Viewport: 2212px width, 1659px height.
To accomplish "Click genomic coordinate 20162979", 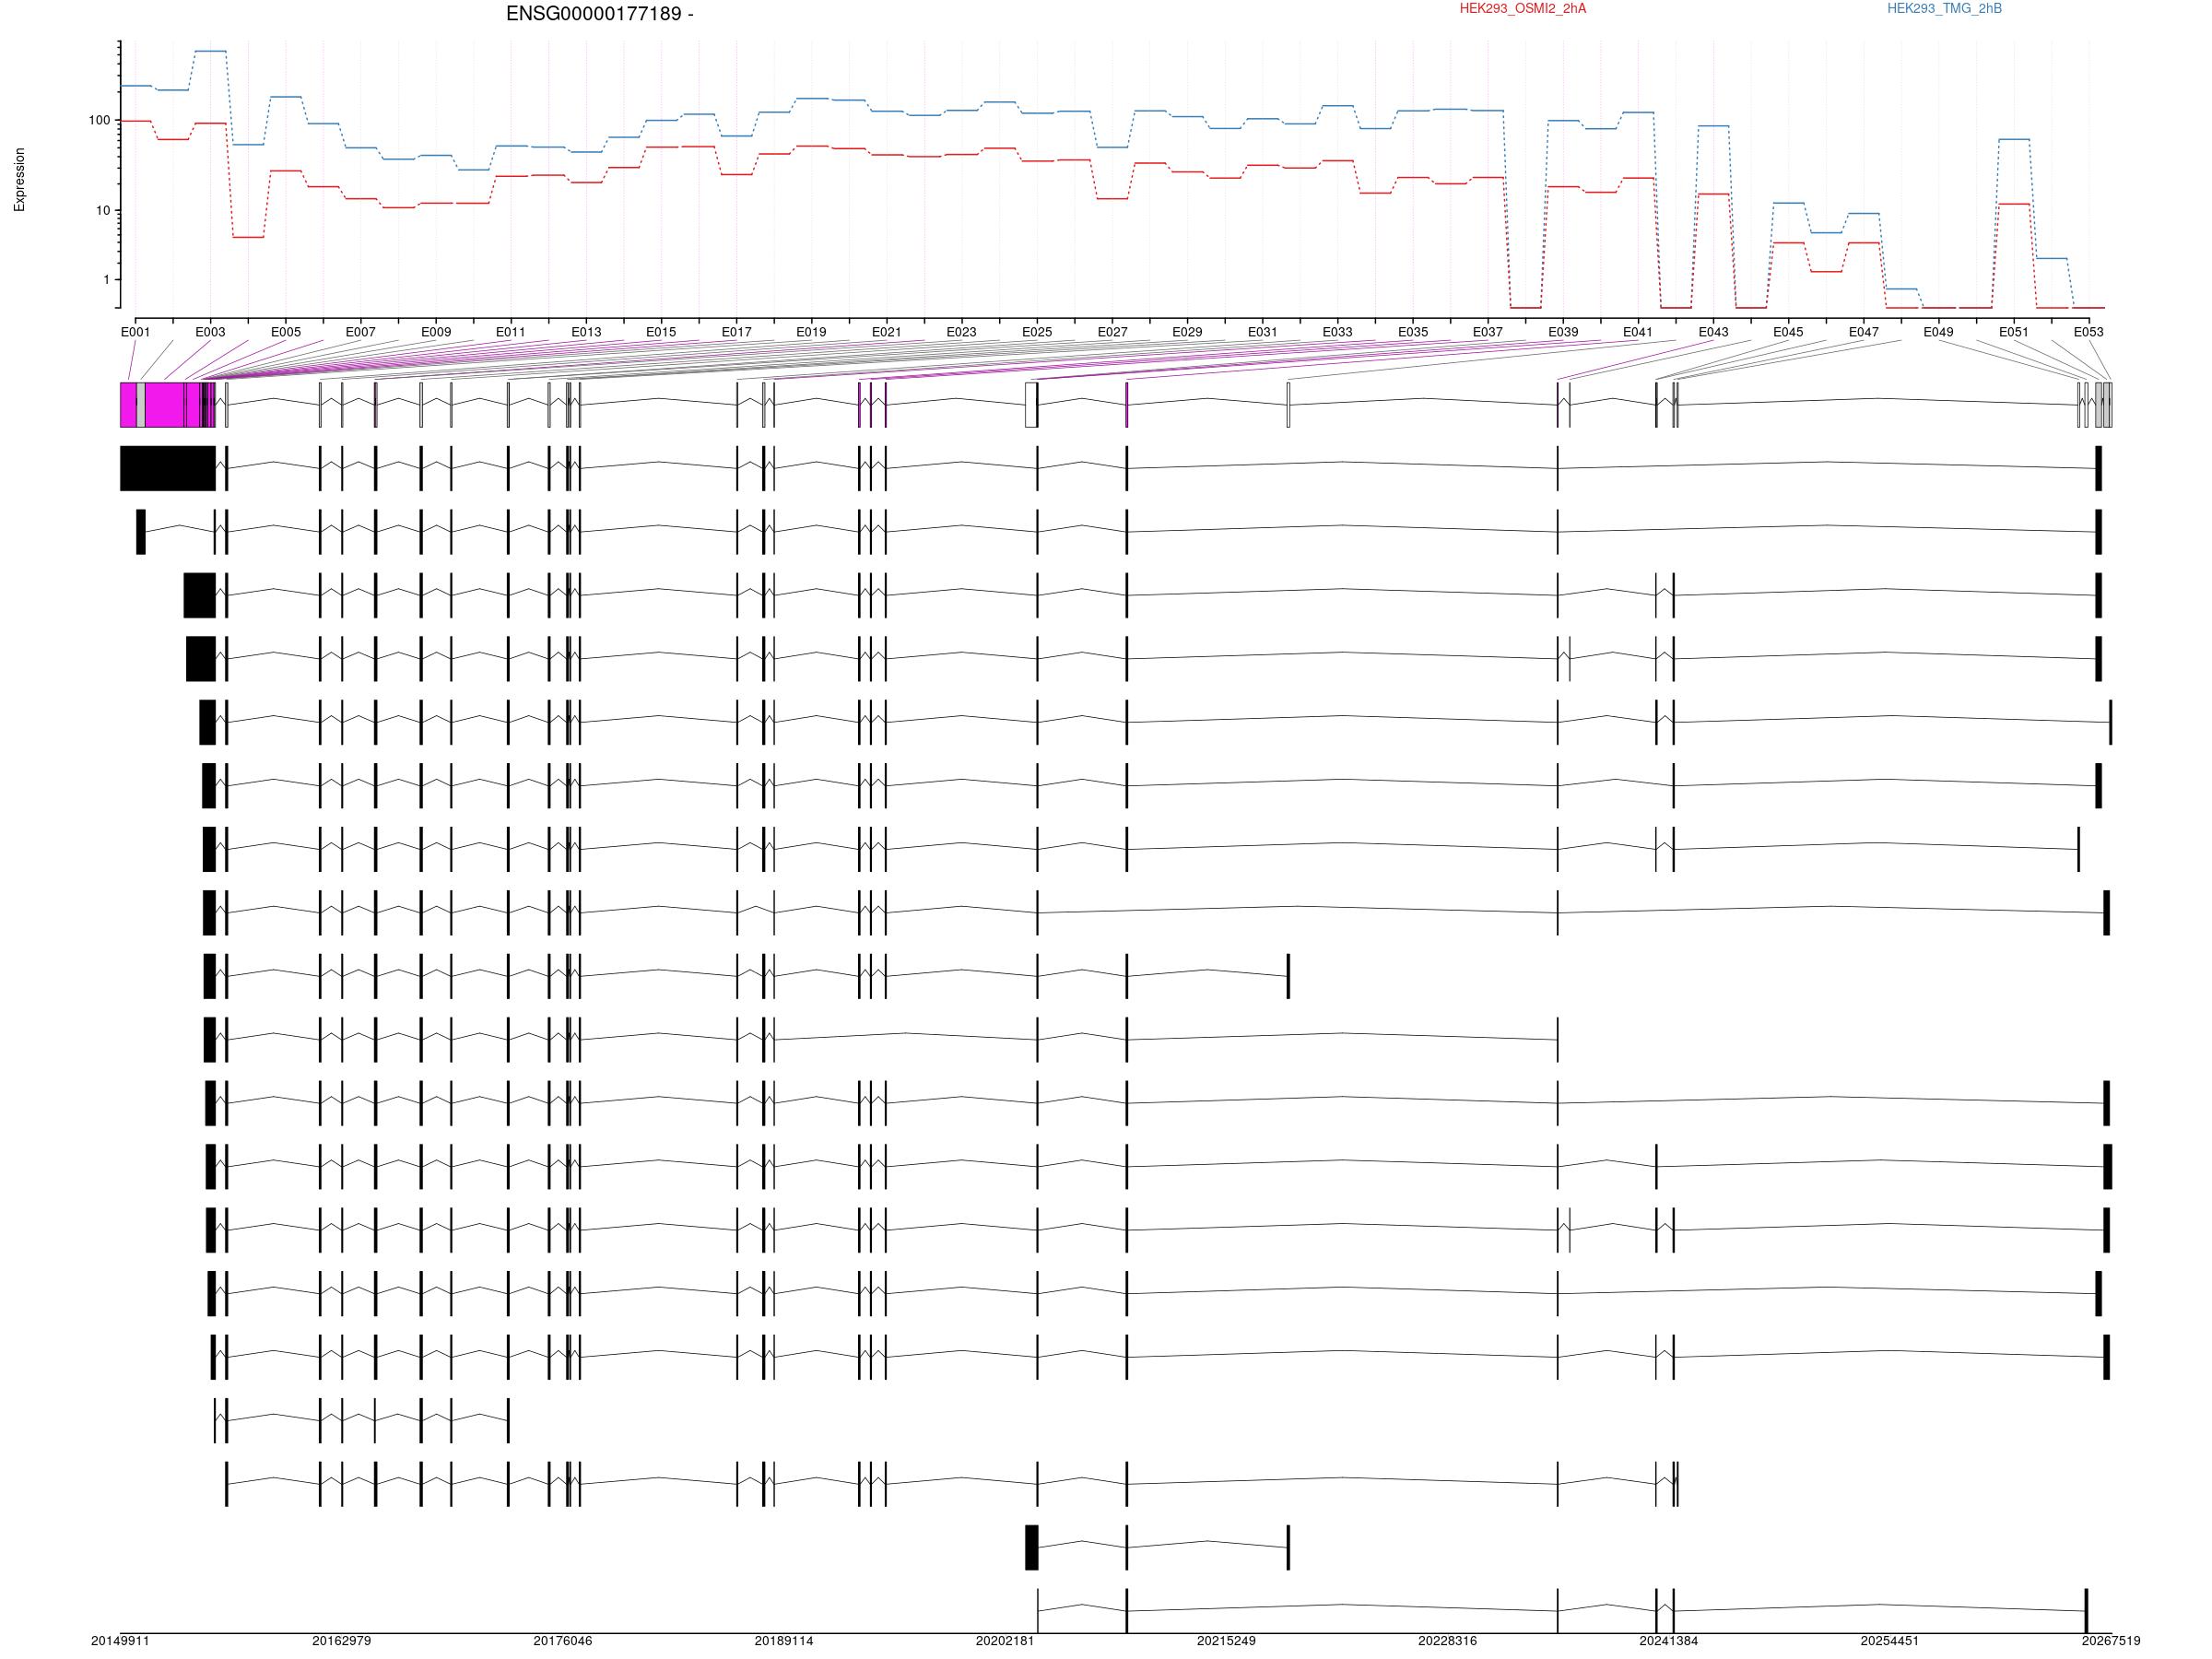I will 341,1641.
